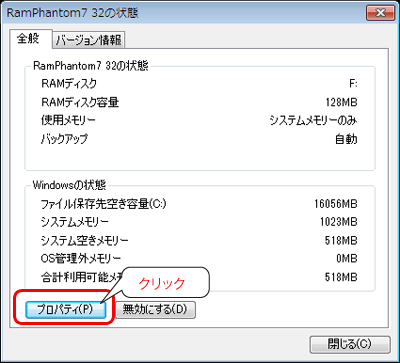
Task: Open the プロパティ(P) button
Action: click(x=66, y=310)
